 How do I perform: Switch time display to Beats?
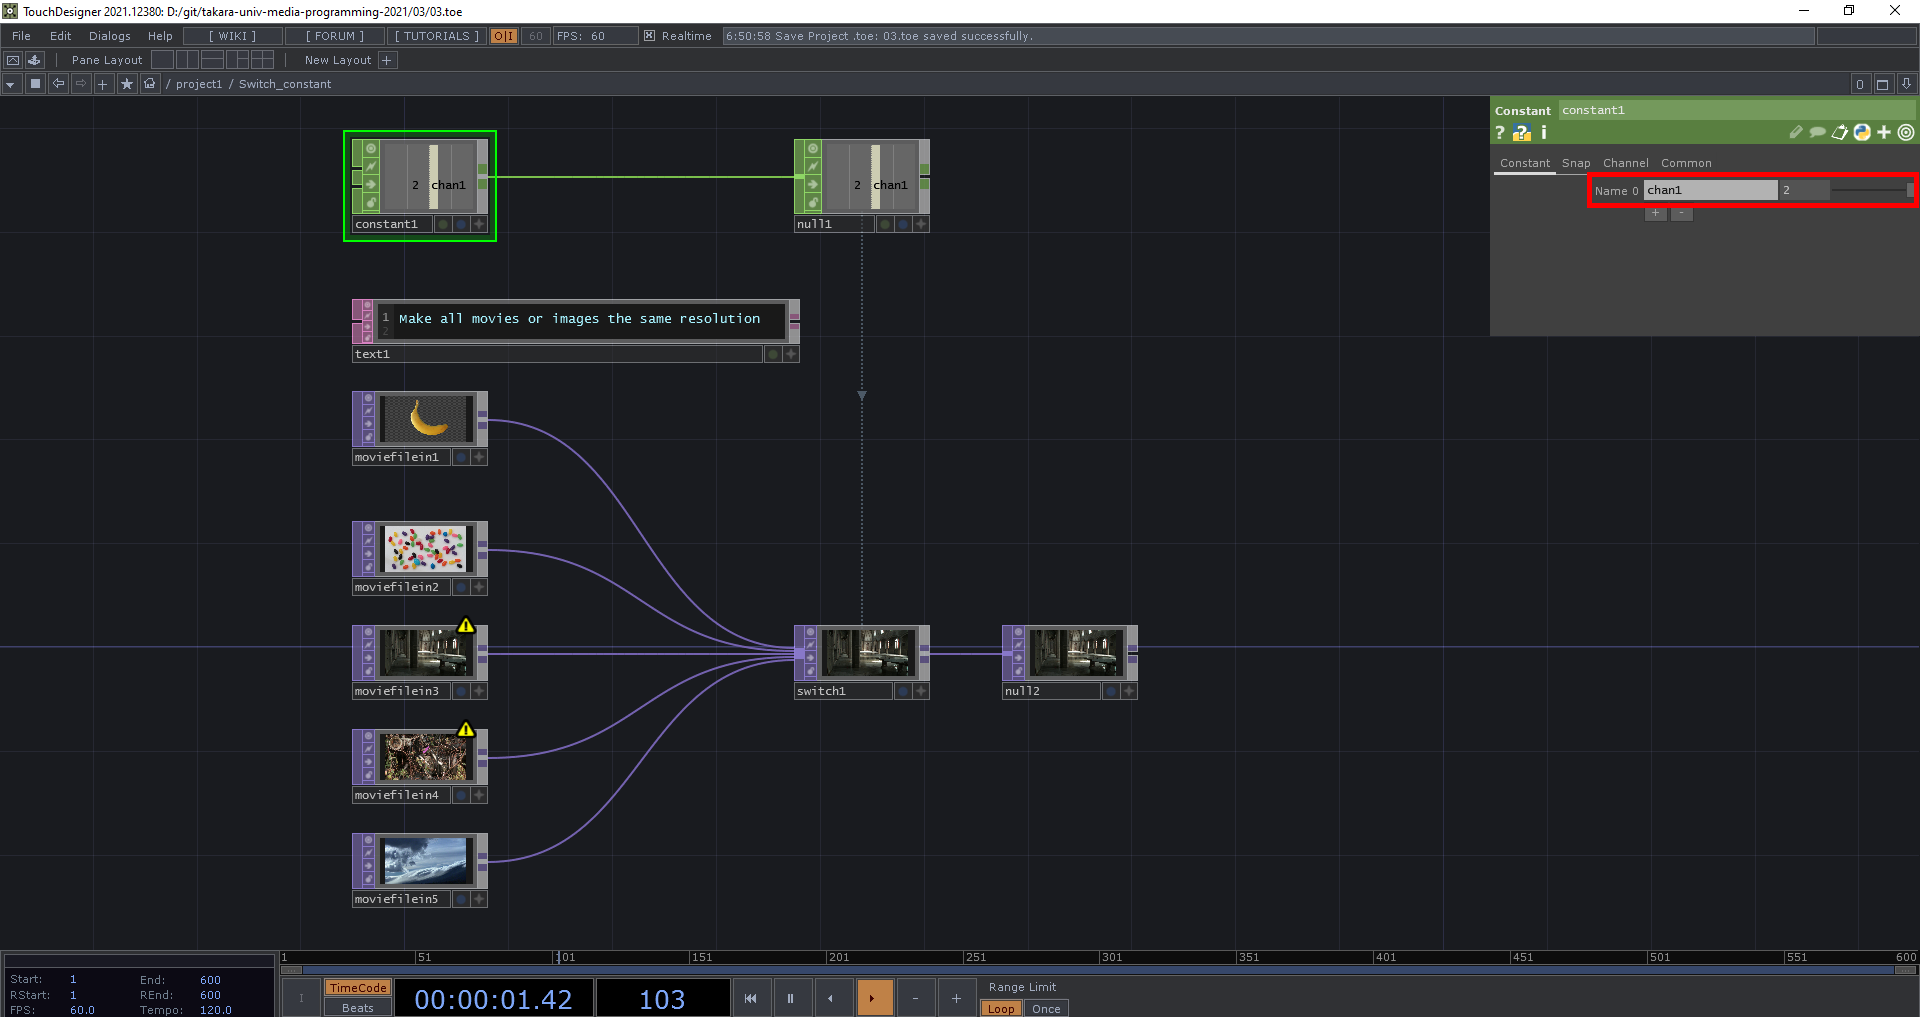point(357,1008)
